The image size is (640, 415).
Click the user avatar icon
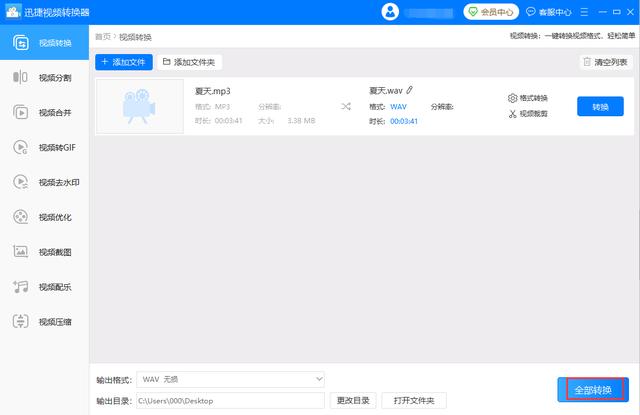[x=390, y=12]
